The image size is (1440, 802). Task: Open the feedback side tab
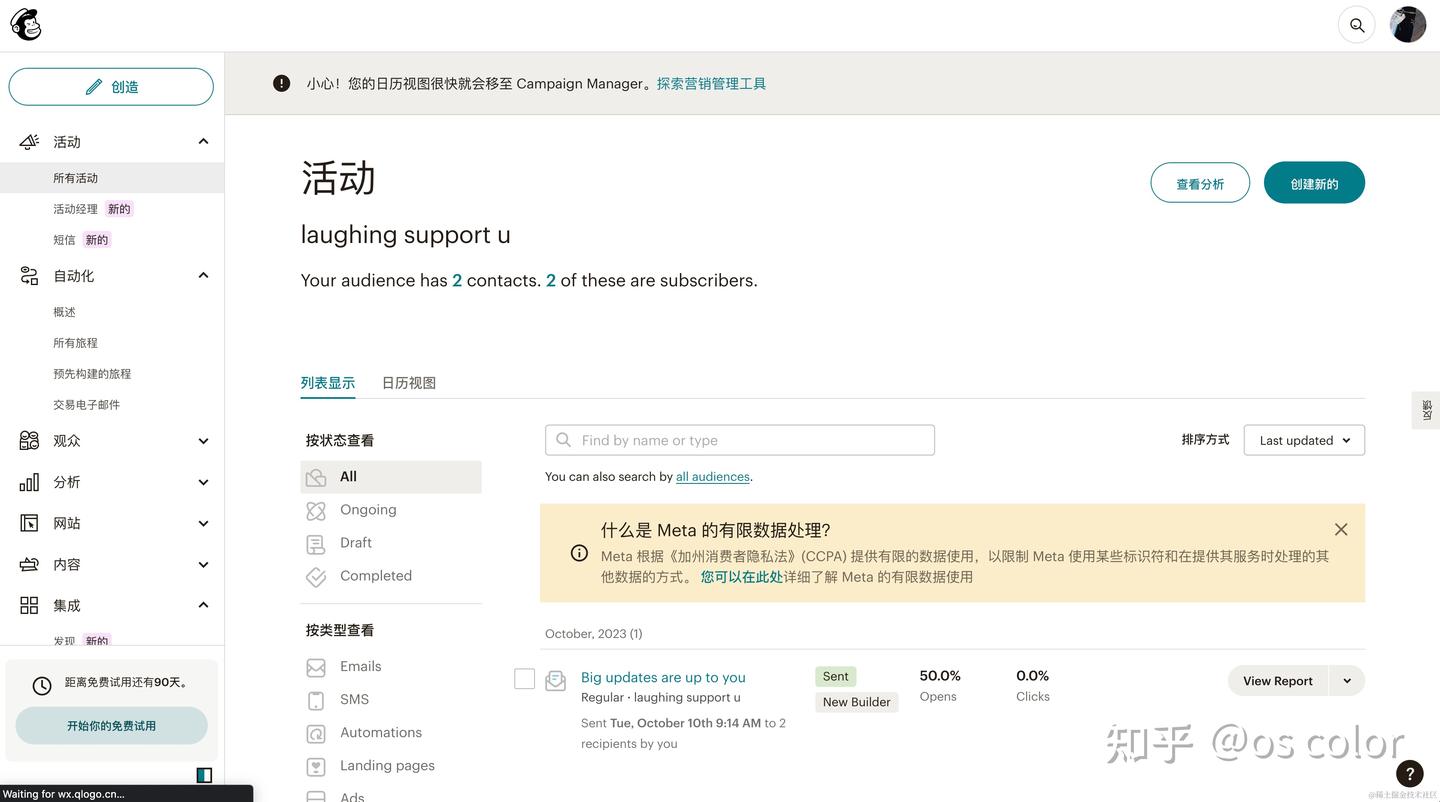pos(1427,410)
